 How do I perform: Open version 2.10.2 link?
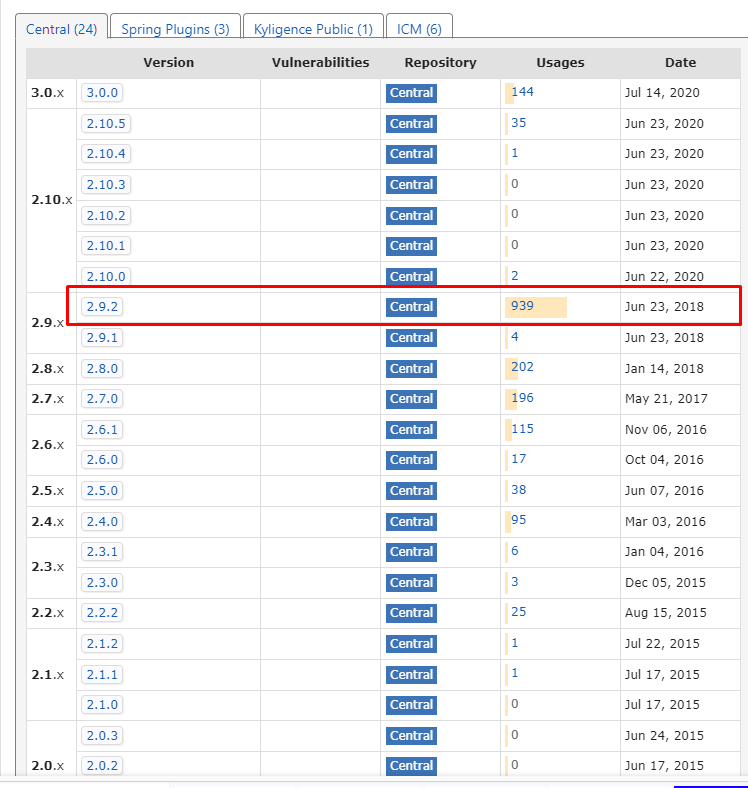(x=106, y=216)
